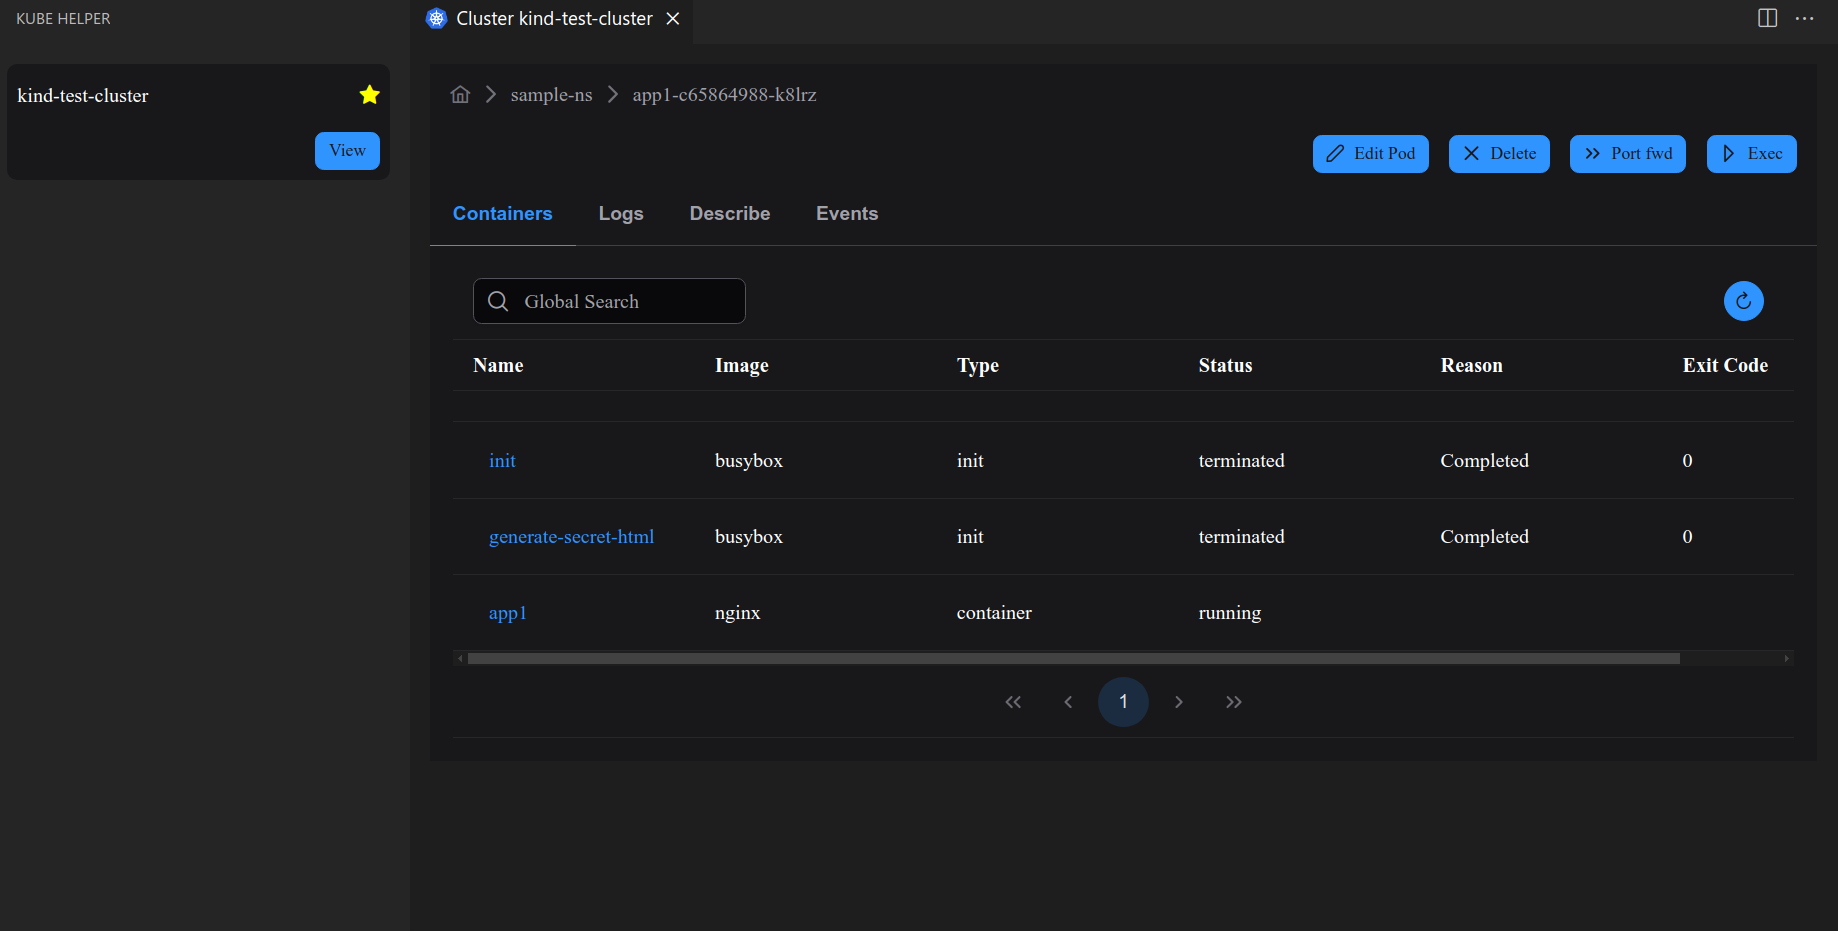Go to previous page of table

1068,702
